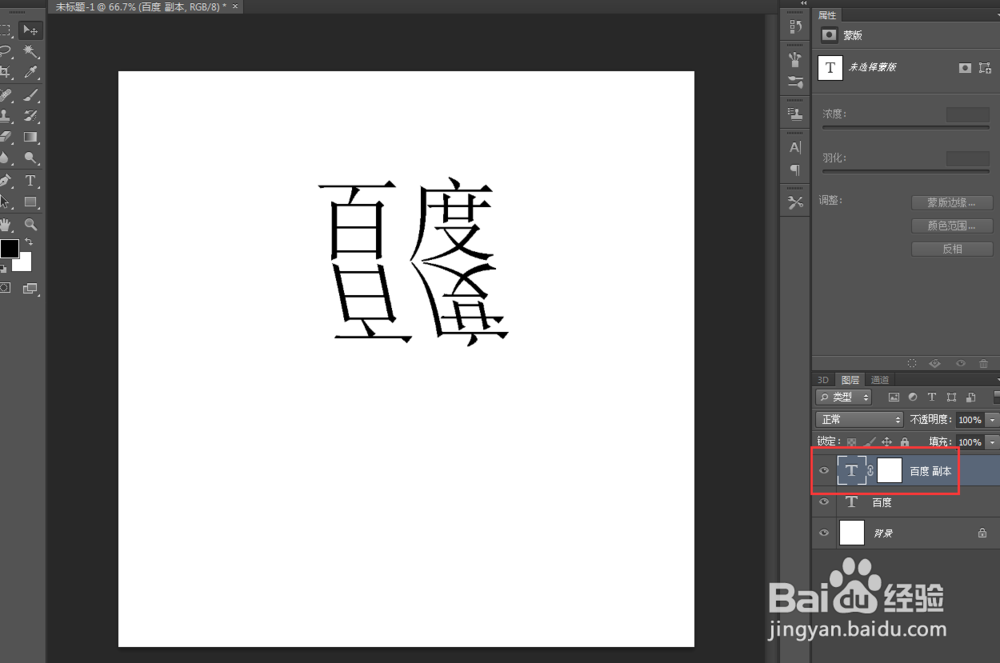Close the 未标题-1 document tab
Image resolution: width=1000 pixels, height=663 pixels.
point(235,6)
